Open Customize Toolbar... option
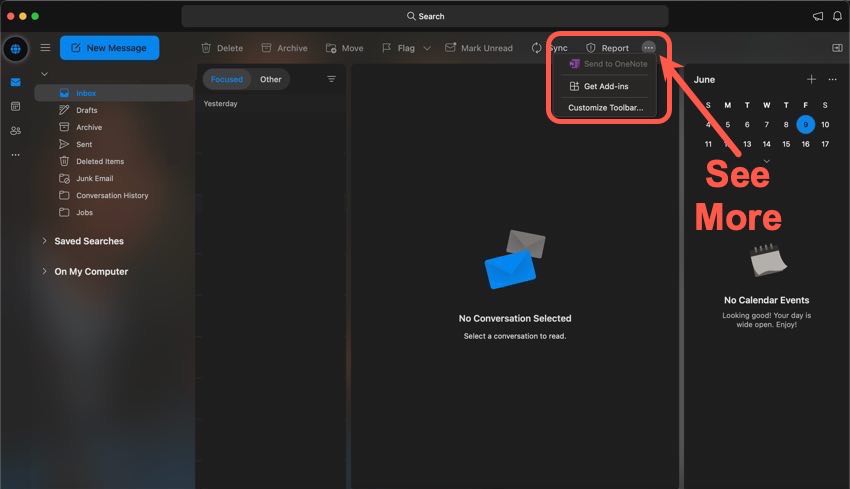This screenshot has width=850, height=489. coord(608,107)
